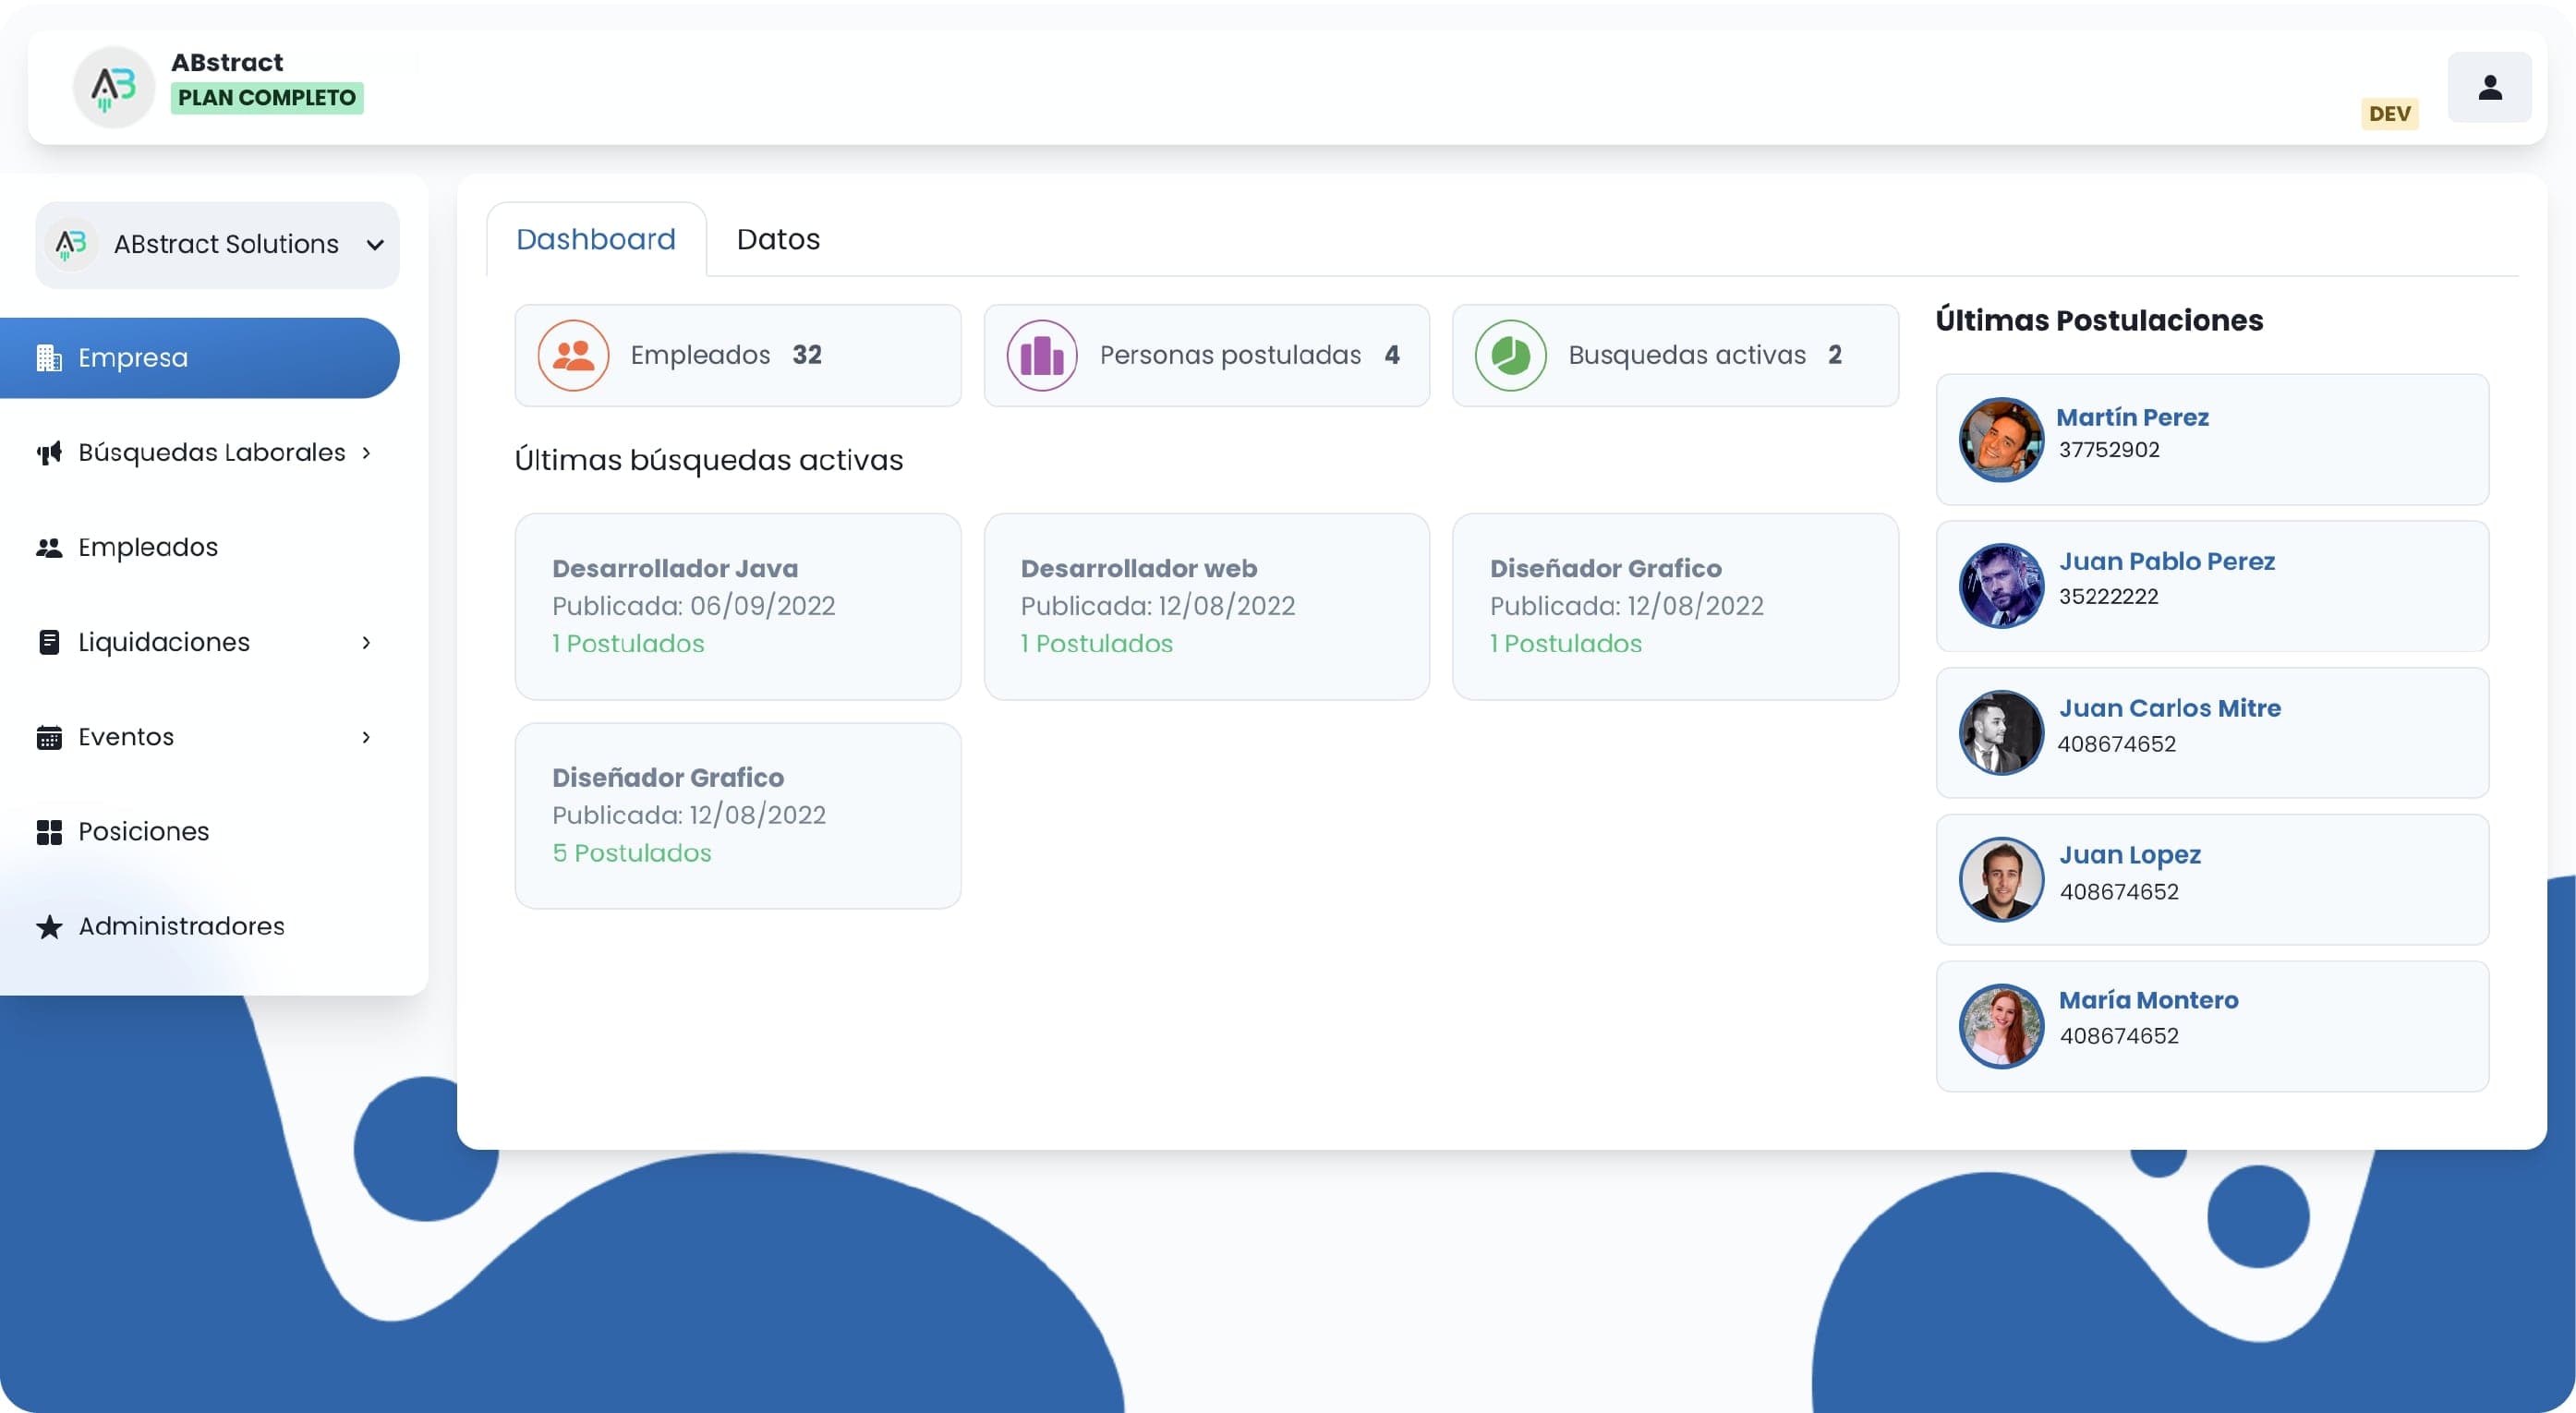Click the Eventos calendar icon
2576x1413 pixels.
click(49, 737)
